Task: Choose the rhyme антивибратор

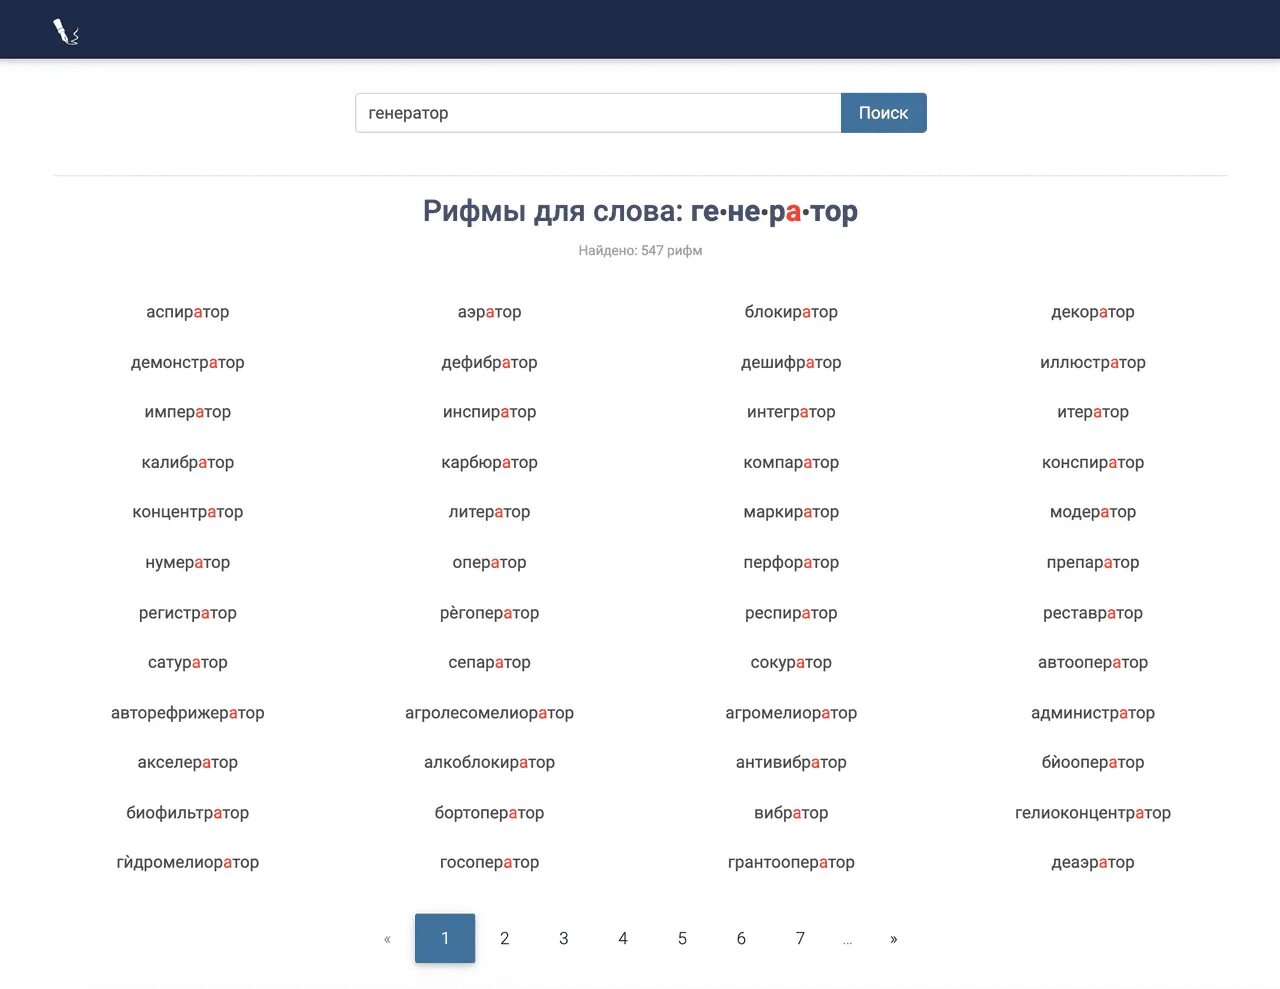Action: pyautogui.click(x=791, y=762)
